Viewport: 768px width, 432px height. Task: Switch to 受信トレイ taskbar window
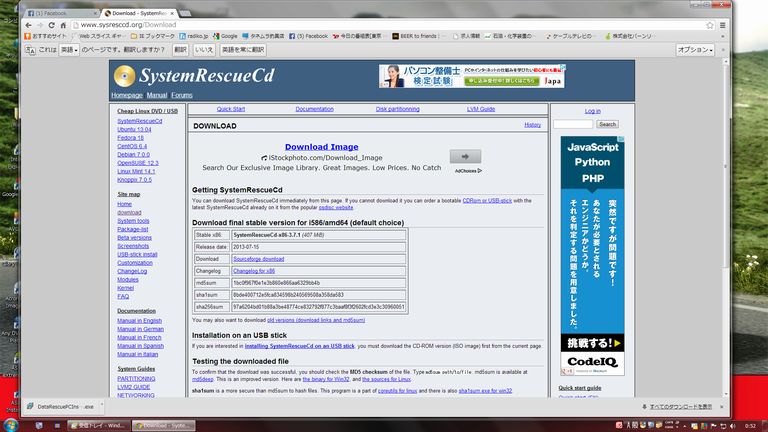[98, 426]
